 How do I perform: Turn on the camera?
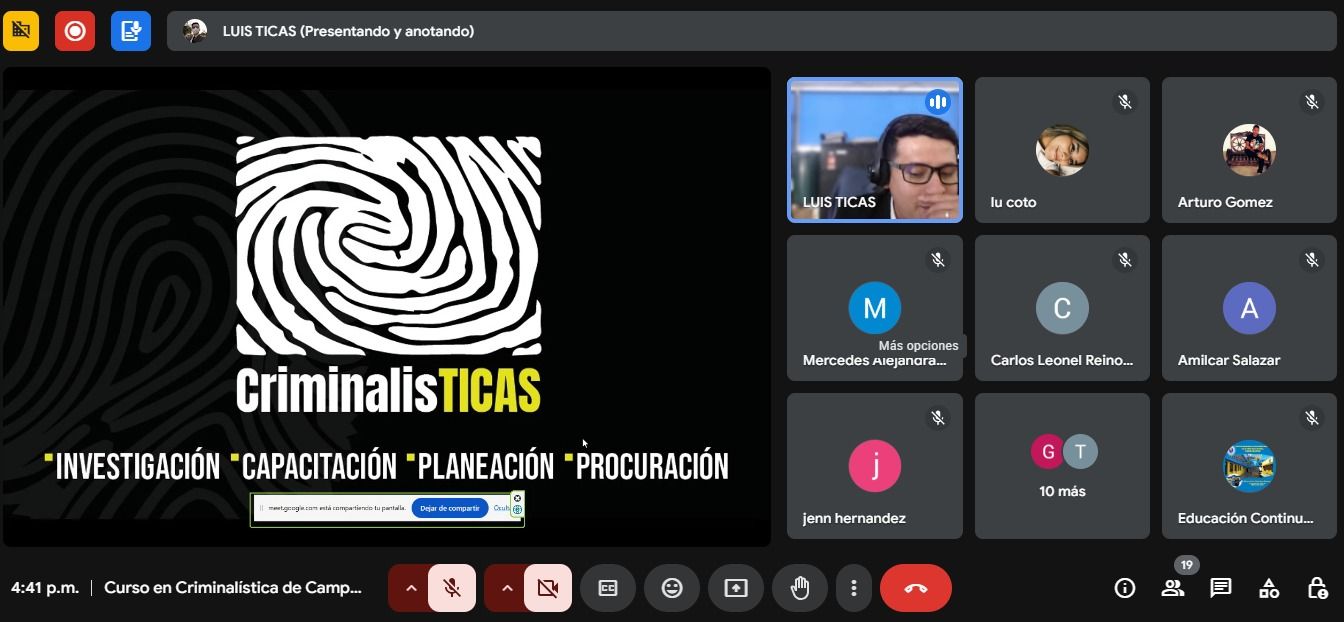(x=548, y=588)
